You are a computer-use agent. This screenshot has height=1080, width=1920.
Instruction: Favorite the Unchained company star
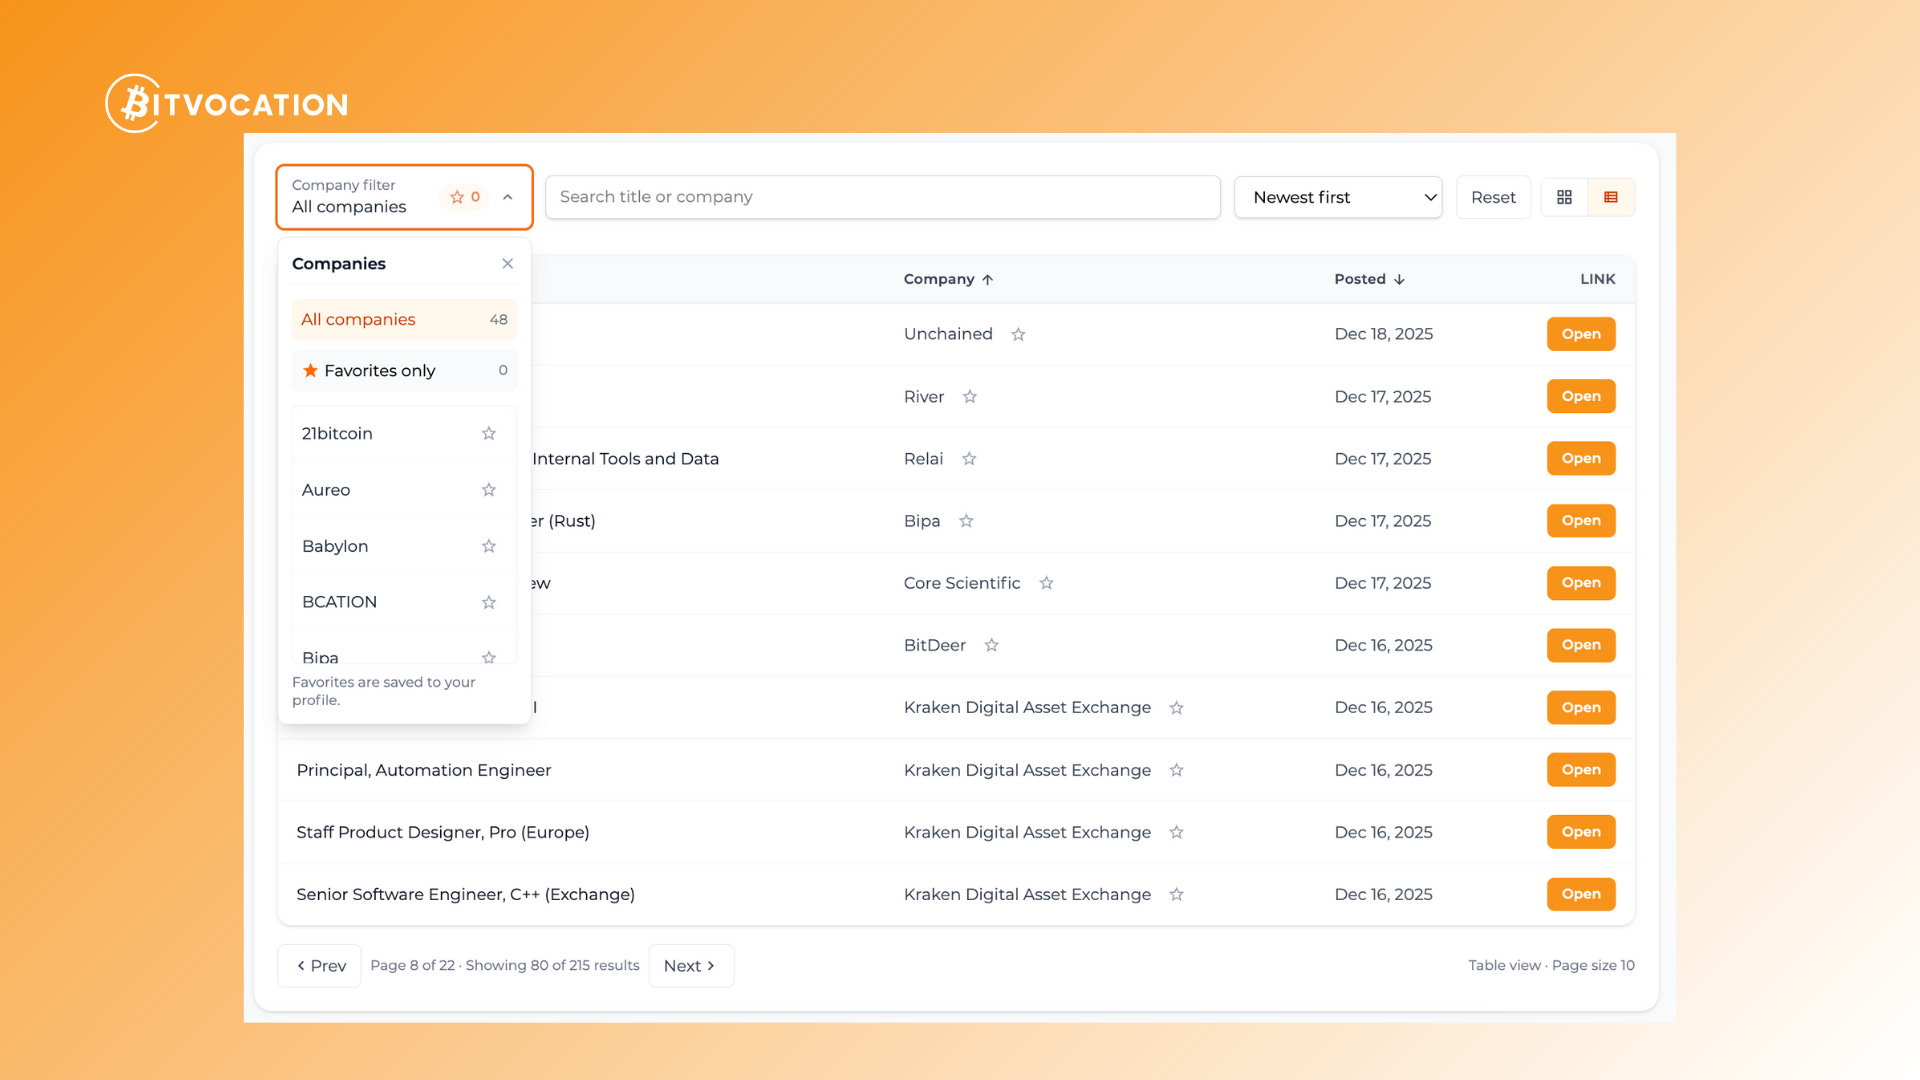(1018, 334)
